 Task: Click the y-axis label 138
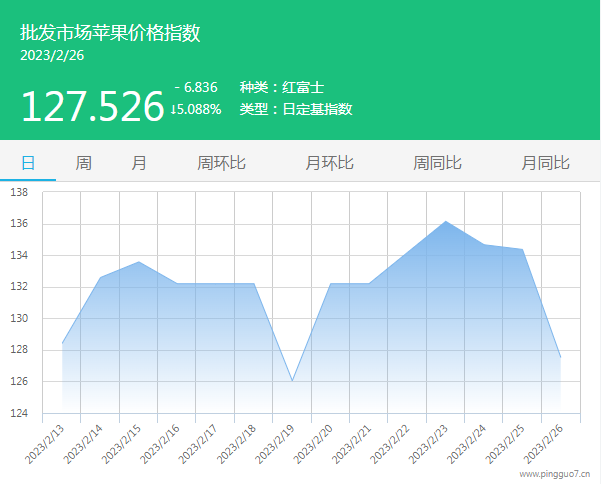pos(19,192)
